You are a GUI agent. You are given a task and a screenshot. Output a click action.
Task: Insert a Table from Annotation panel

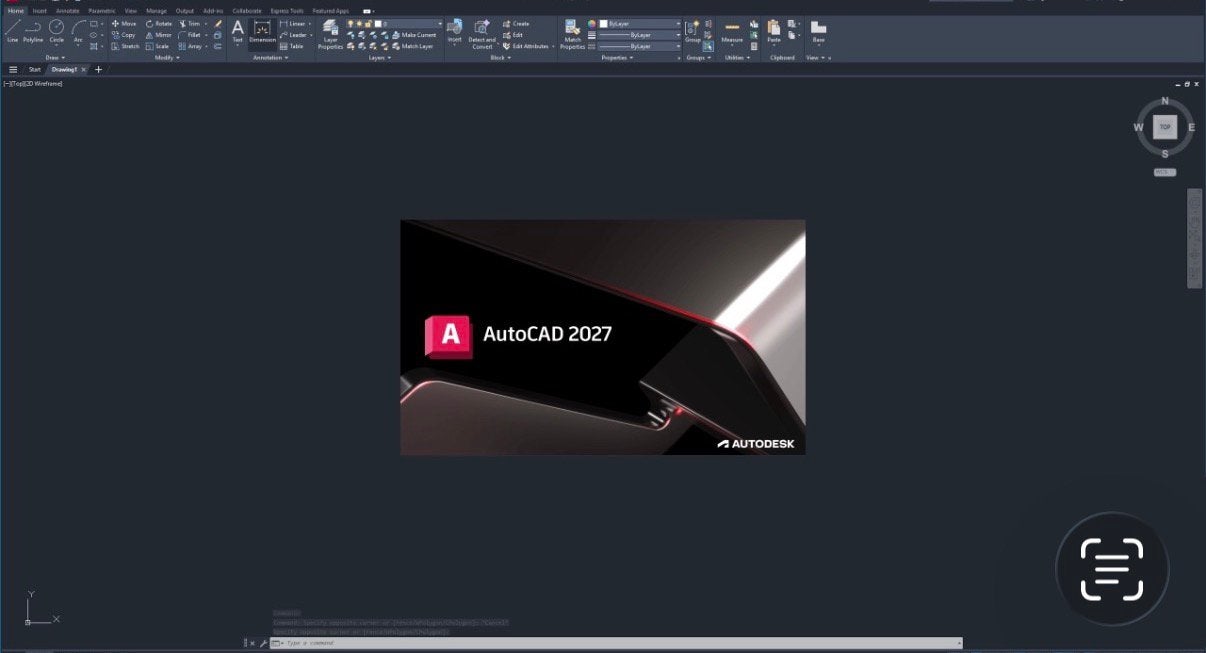pyautogui.click(x=292, y=46)
